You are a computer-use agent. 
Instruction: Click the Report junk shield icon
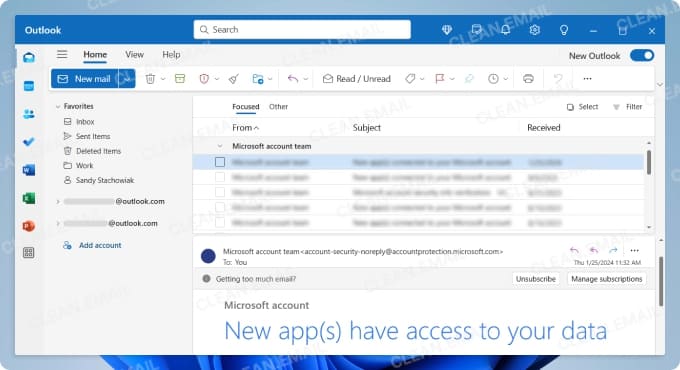(204, 79)
